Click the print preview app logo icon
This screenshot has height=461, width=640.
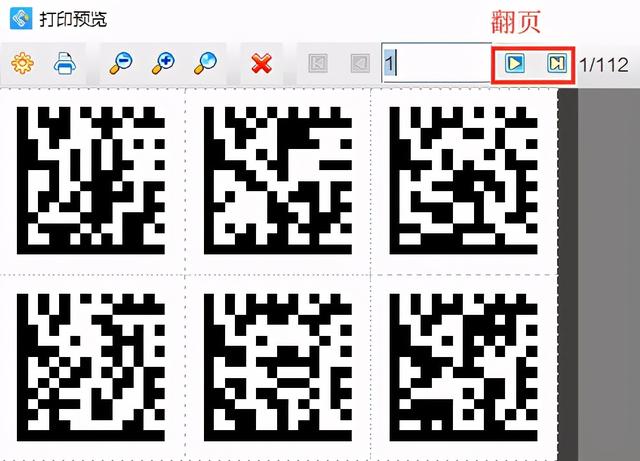[x=21, y=18]
